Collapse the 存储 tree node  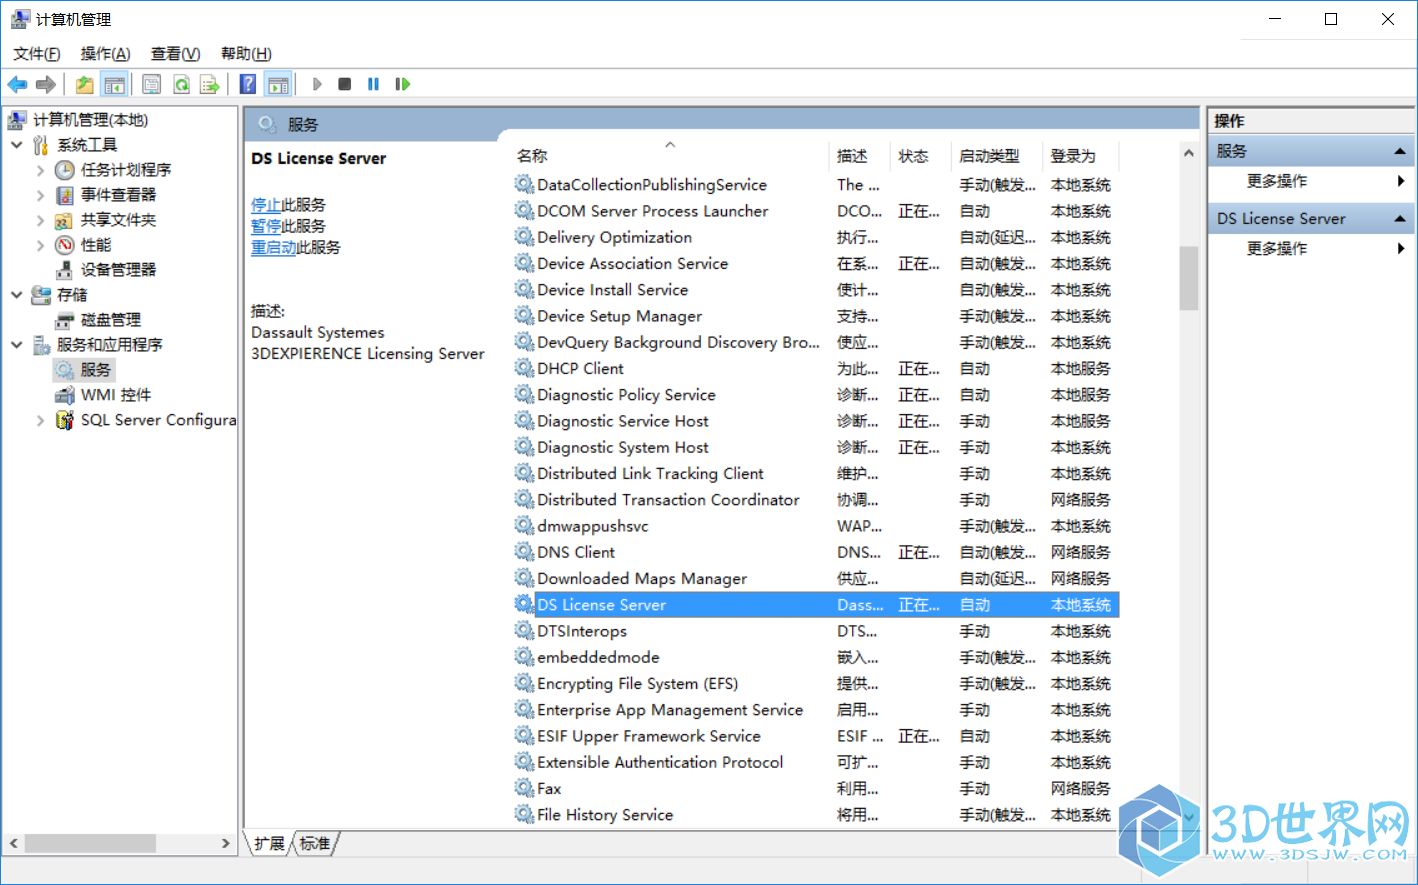[x=17, y=295]
